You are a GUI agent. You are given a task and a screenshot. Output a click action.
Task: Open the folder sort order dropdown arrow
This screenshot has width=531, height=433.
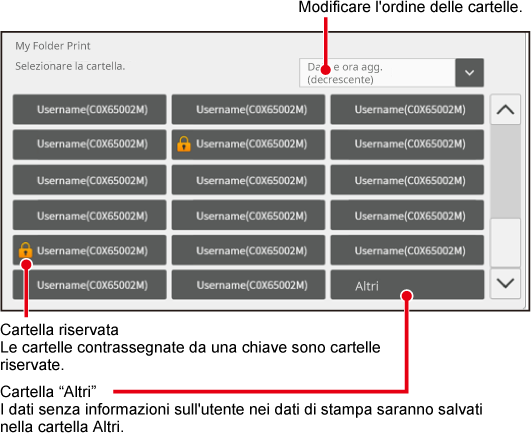[x=469, y=72]
